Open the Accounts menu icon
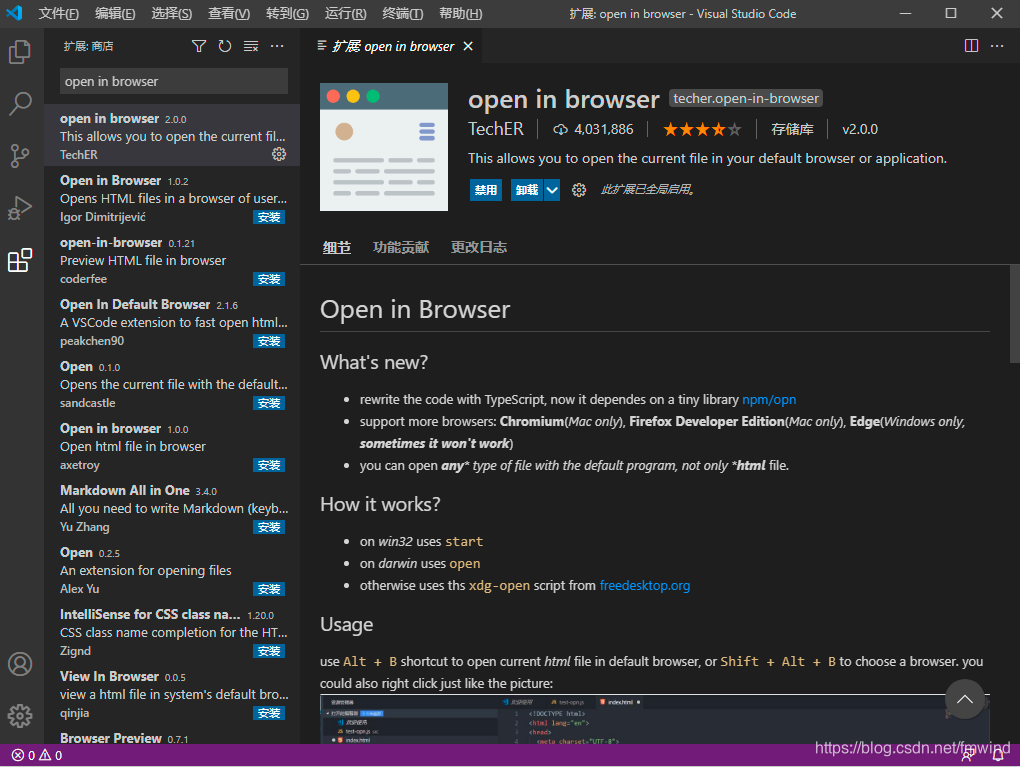Viewport: 1020px width, 767px height. click(x=20, y=664)
